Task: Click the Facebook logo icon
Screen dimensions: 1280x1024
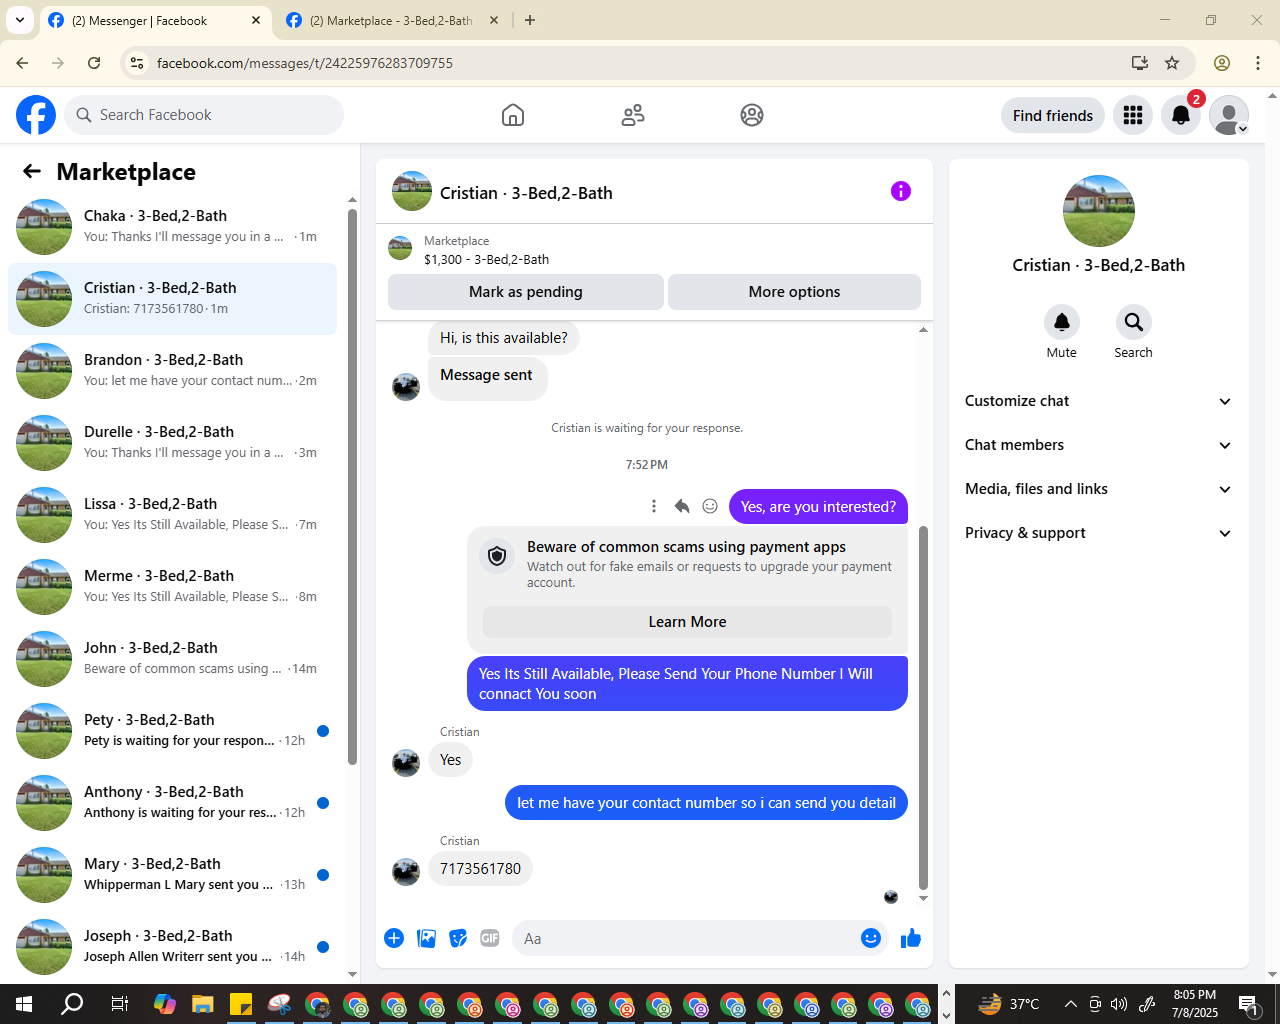Action: pos(36,115)
